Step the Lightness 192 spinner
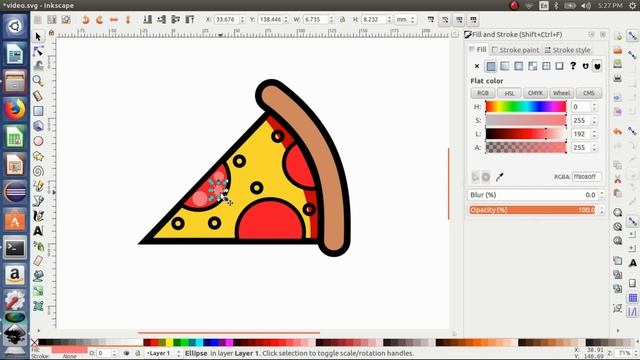The image size is (640, 360). pyautogui.click(x=594, y=134)
